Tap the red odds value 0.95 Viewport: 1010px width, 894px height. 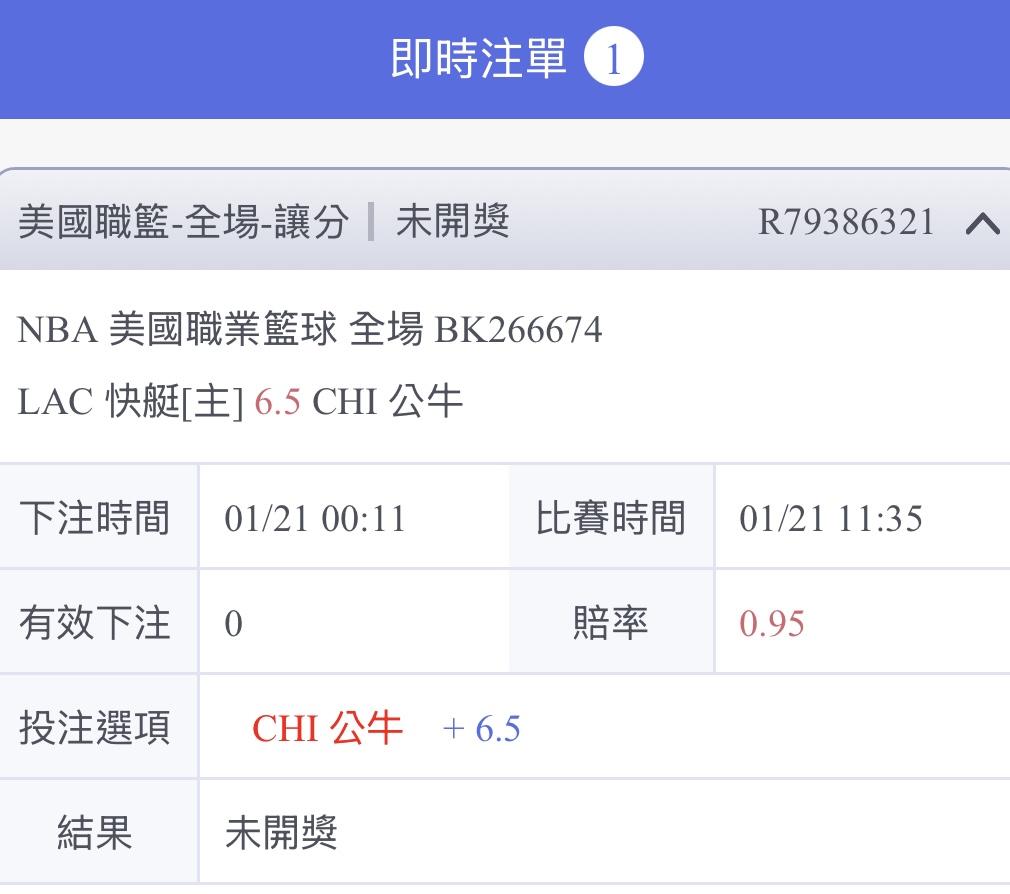(772, 624)
